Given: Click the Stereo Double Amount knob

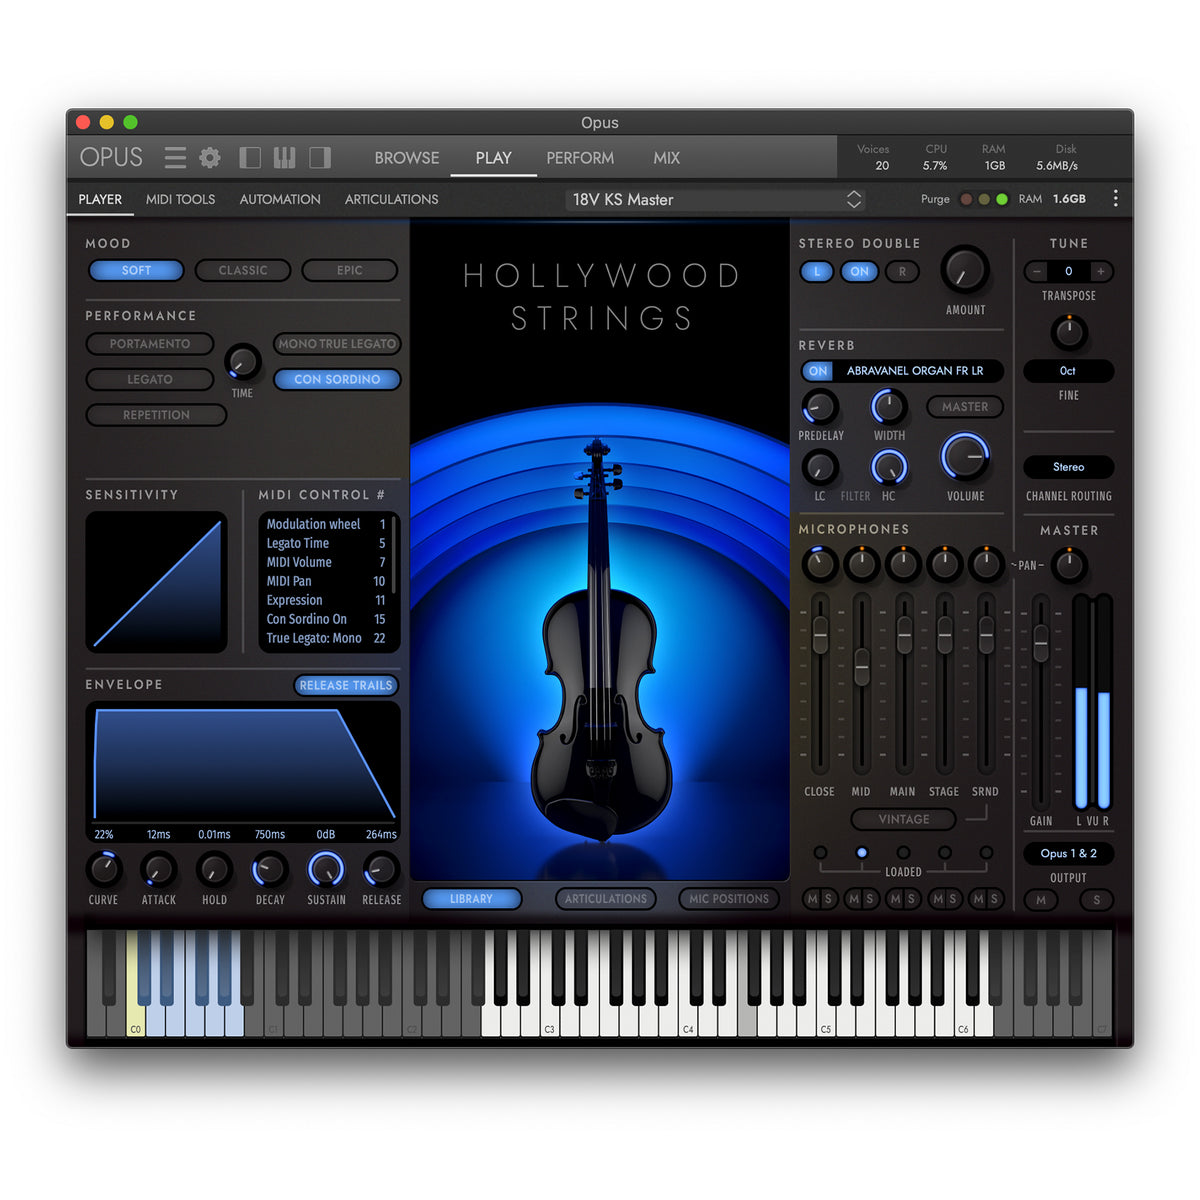Looking at the screenshot, I should pos(965,270).
